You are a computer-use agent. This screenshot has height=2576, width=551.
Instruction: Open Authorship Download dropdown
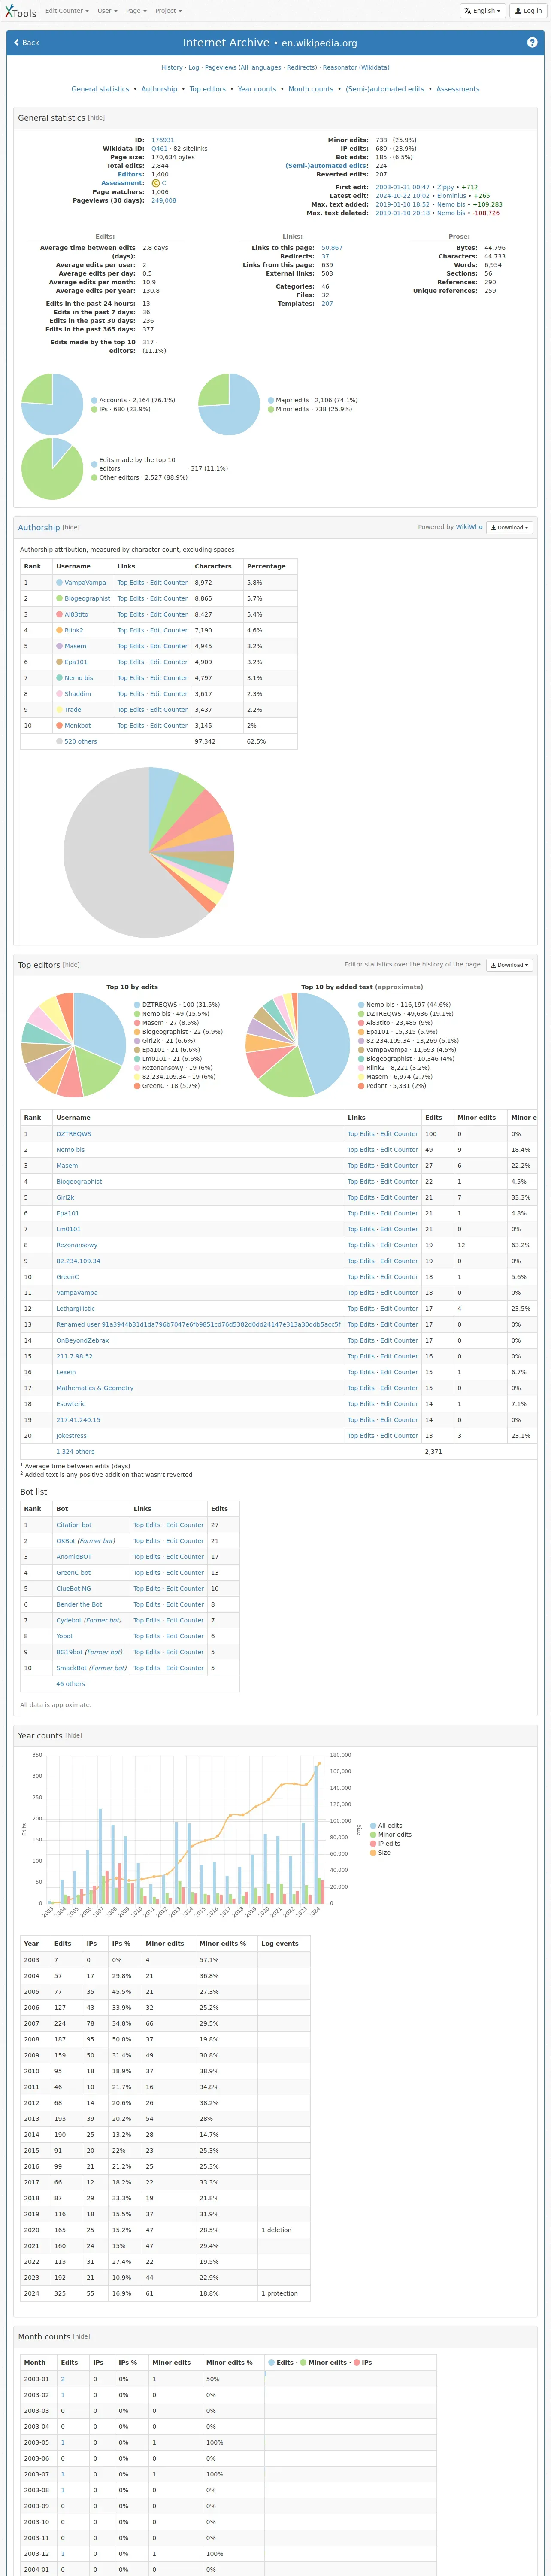[509, 527]
